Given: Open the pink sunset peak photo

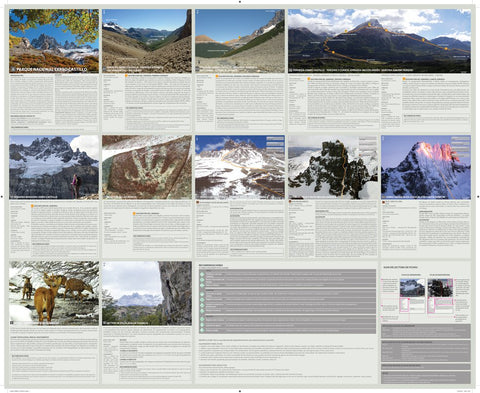Looking at the screenshot, I should (426, 167).
